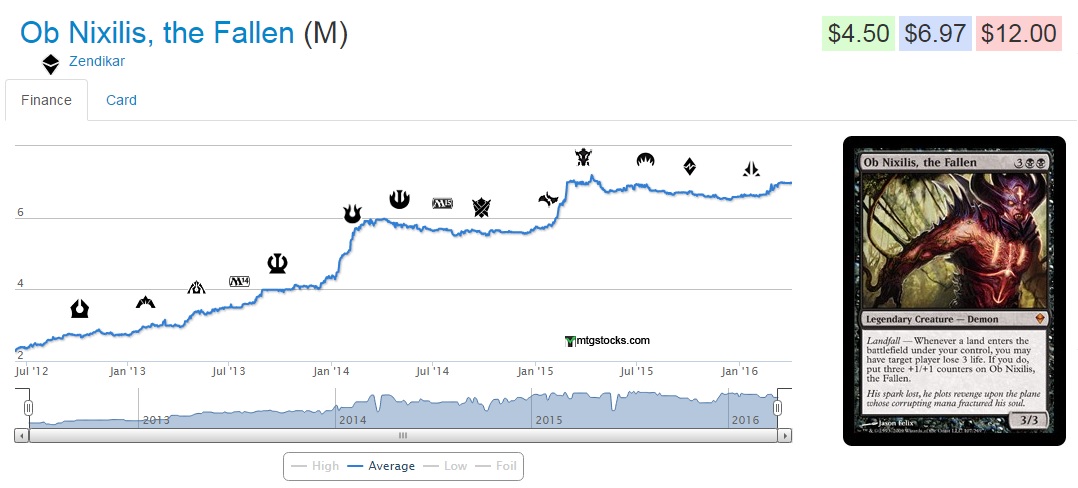This screenshot has width=1078, height=488.
Task: Click the Born of the Gods set marker
Action: [x=352, y=213]
